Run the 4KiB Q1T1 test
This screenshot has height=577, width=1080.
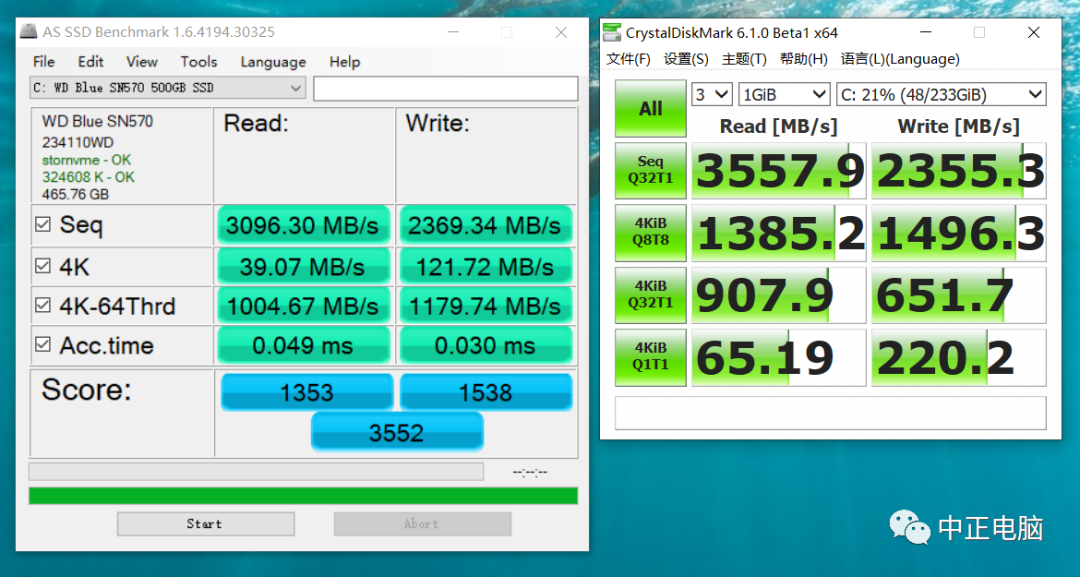pos(650,357)
